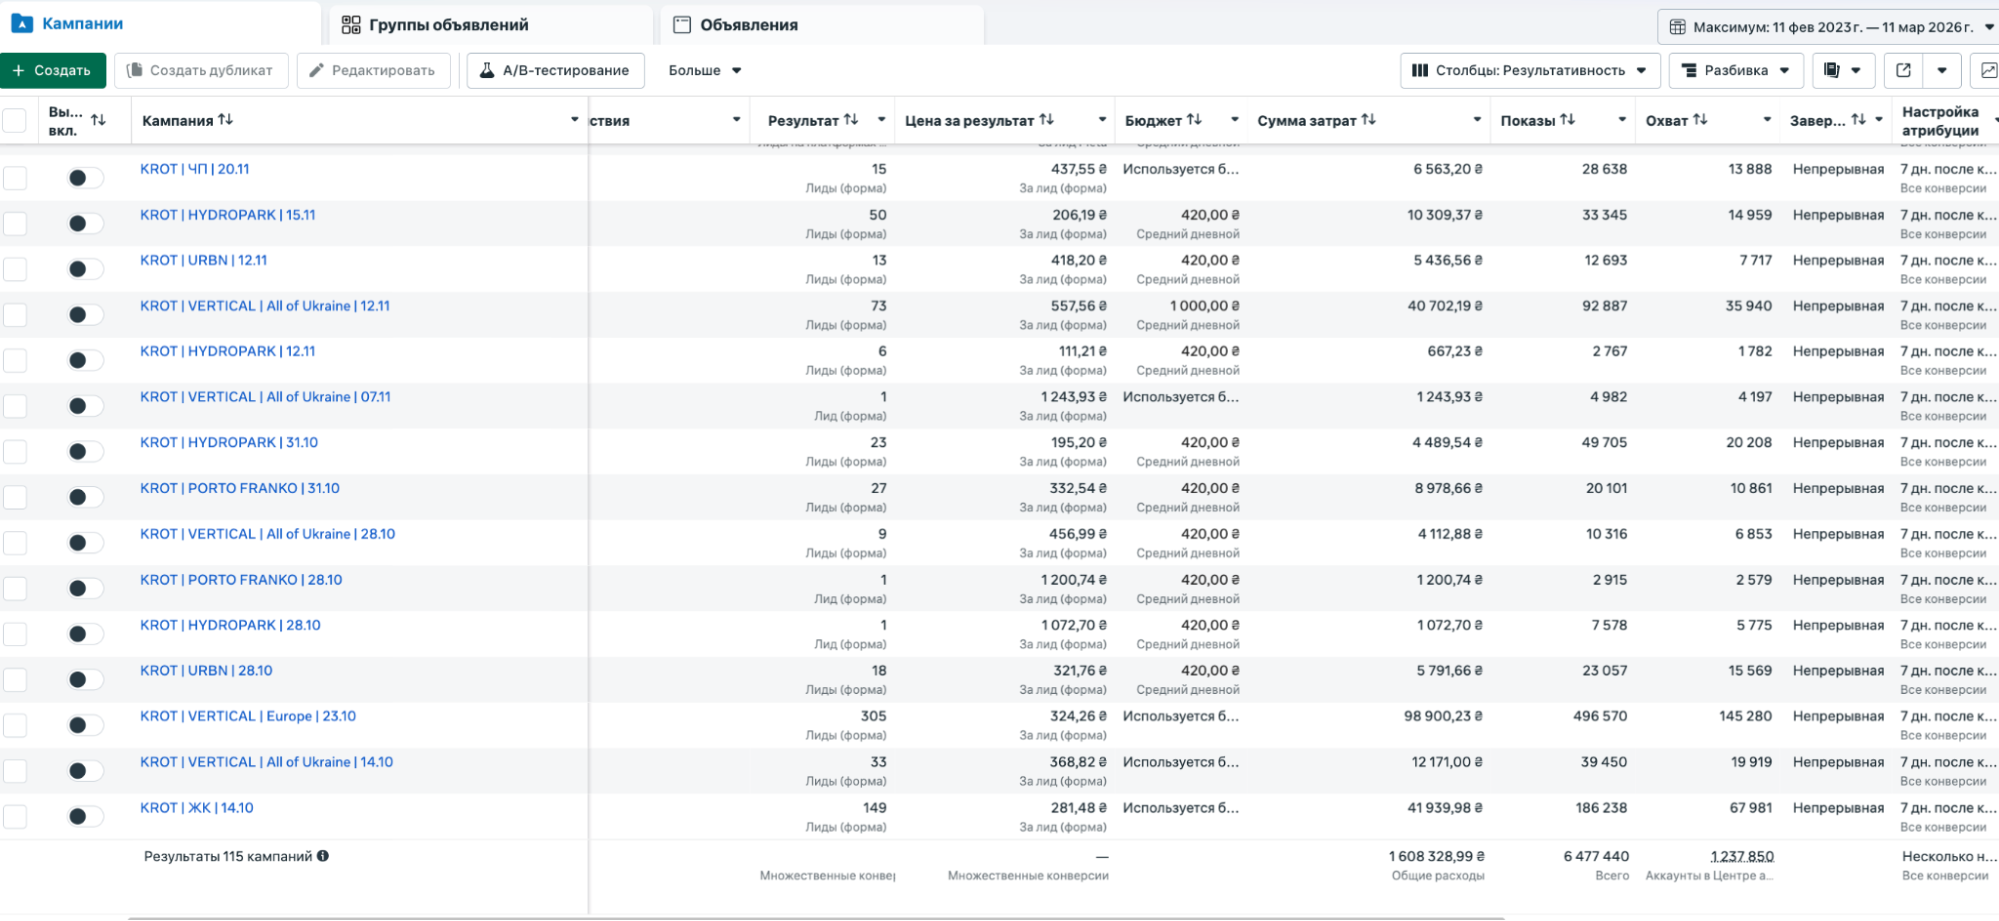Sort by Сумма затрат column arrows
Image resolution: width=1999 pixels, height=921 pixels.
(x=1368, y=120)
